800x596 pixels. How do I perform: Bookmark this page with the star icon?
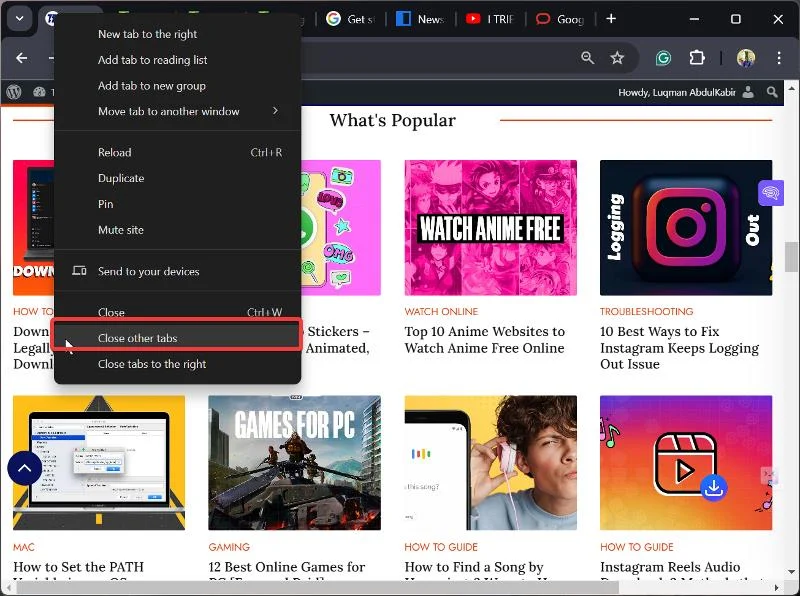tap(617, 58)
